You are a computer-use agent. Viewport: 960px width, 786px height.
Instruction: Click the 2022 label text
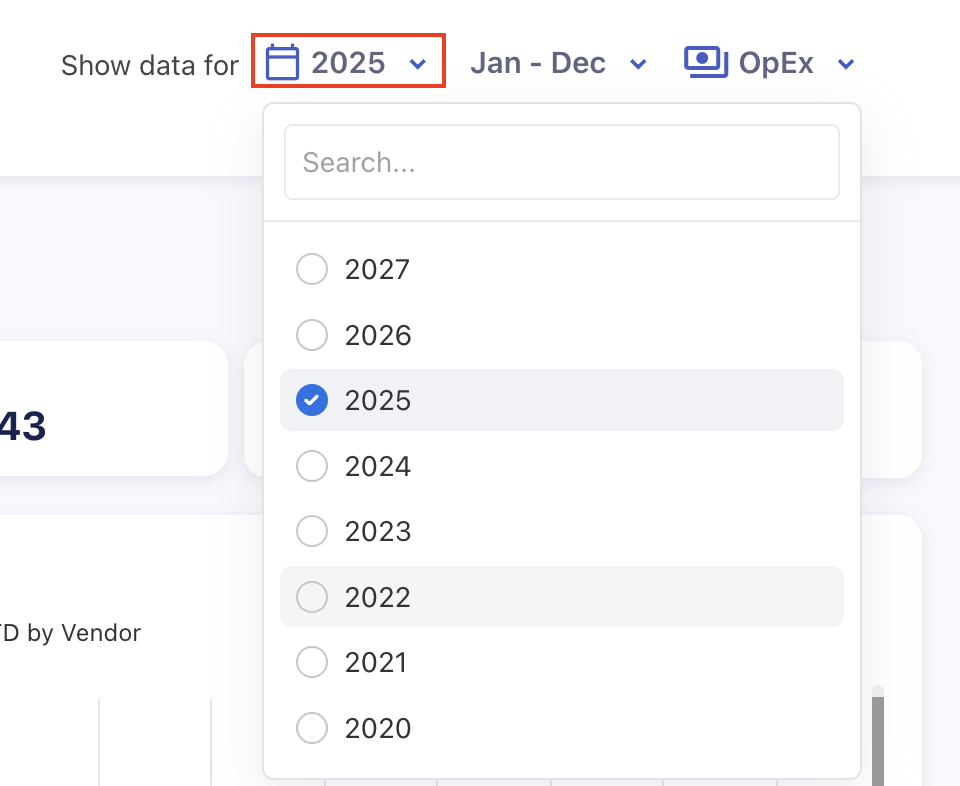tap(378, 597)
